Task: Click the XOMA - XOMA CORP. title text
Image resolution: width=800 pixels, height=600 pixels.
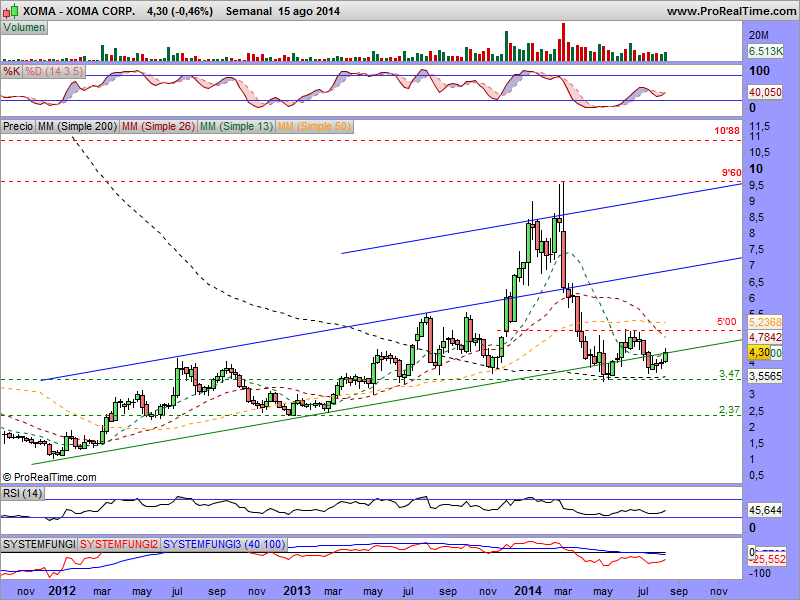Action: click(79, 11)
